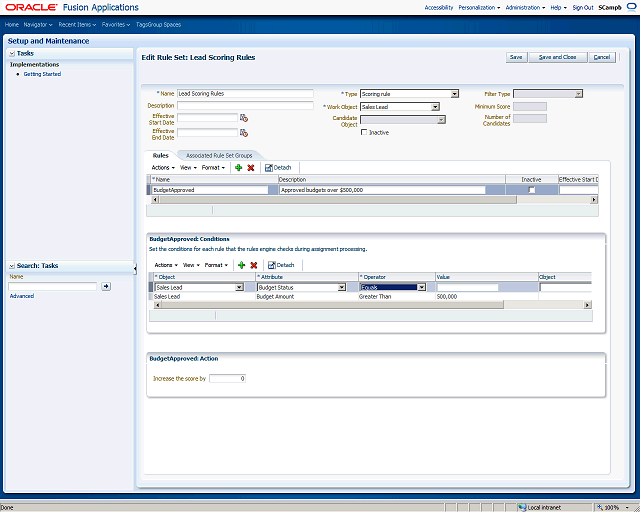The width and height of the screenshot is (640, 512).
Task: Open the Help menu
Action: [x=558, y=7]
